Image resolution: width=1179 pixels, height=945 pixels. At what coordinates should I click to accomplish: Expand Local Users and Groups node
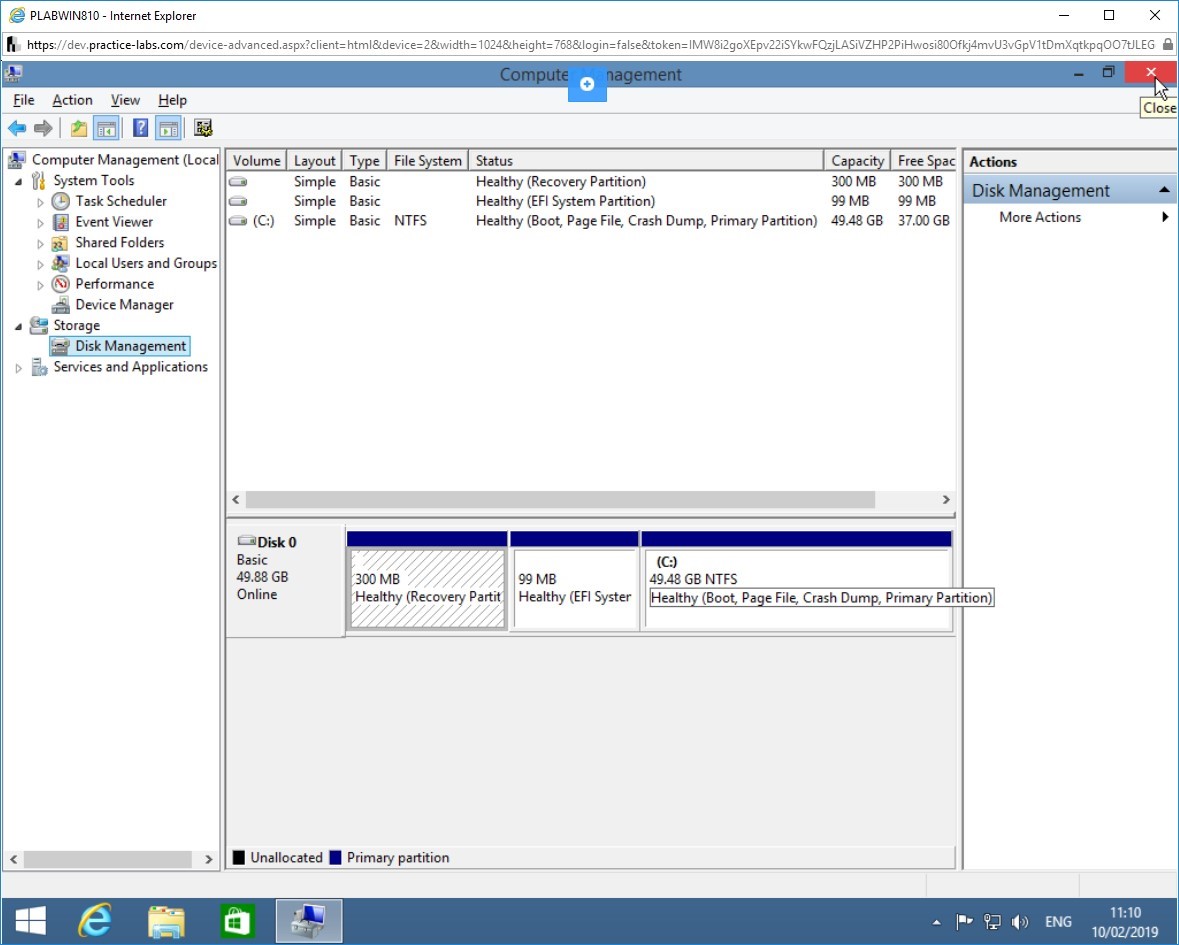40,264
